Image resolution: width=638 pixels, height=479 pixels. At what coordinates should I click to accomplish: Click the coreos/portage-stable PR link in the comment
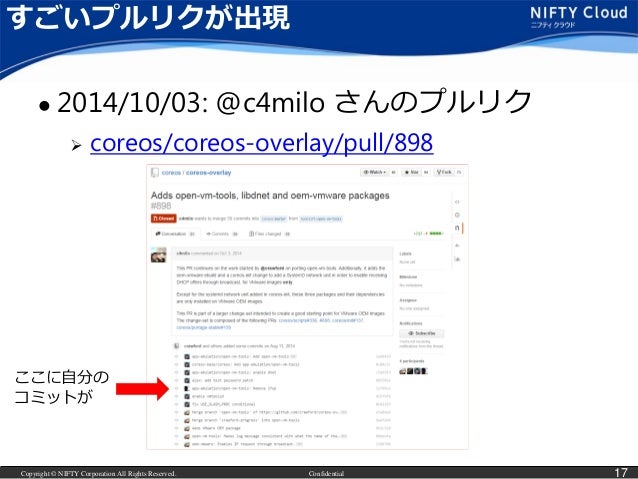coord(203,328)
